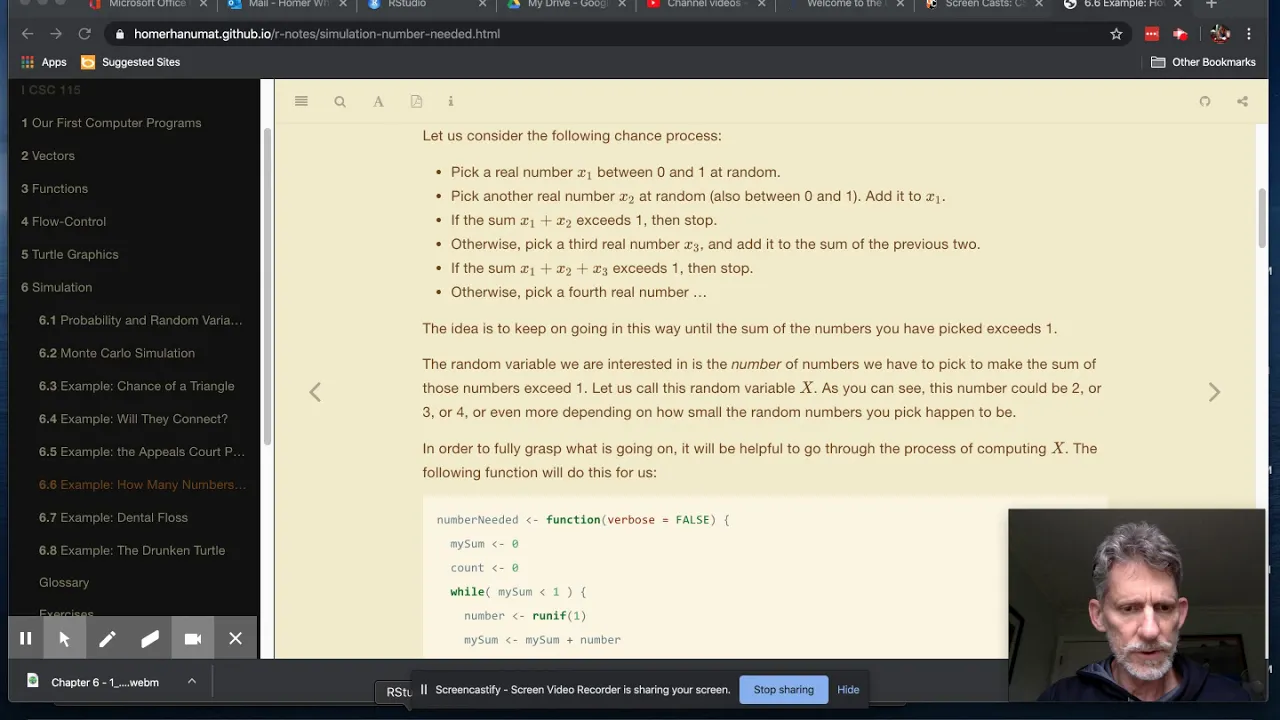Go to previous page with left arrow
The image size is (1280, 720).
315,392
